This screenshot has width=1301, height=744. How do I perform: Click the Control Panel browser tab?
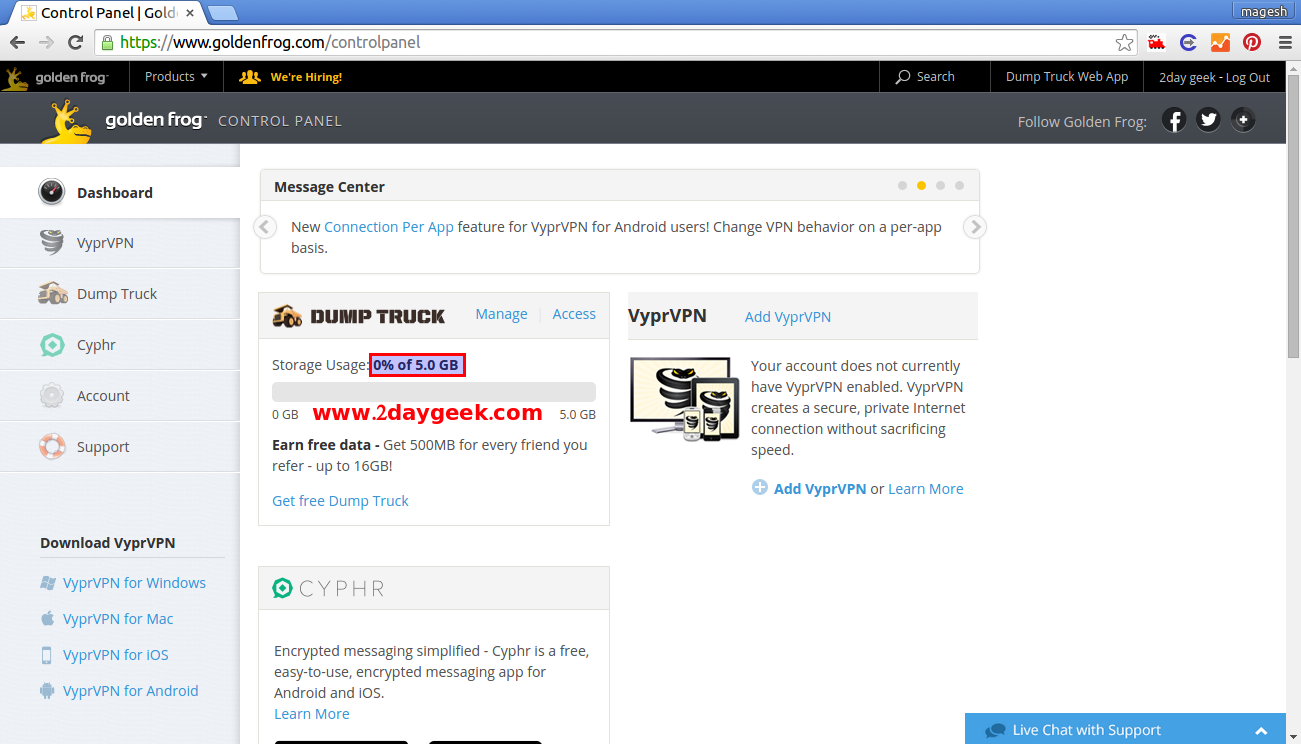pos(107,13)
